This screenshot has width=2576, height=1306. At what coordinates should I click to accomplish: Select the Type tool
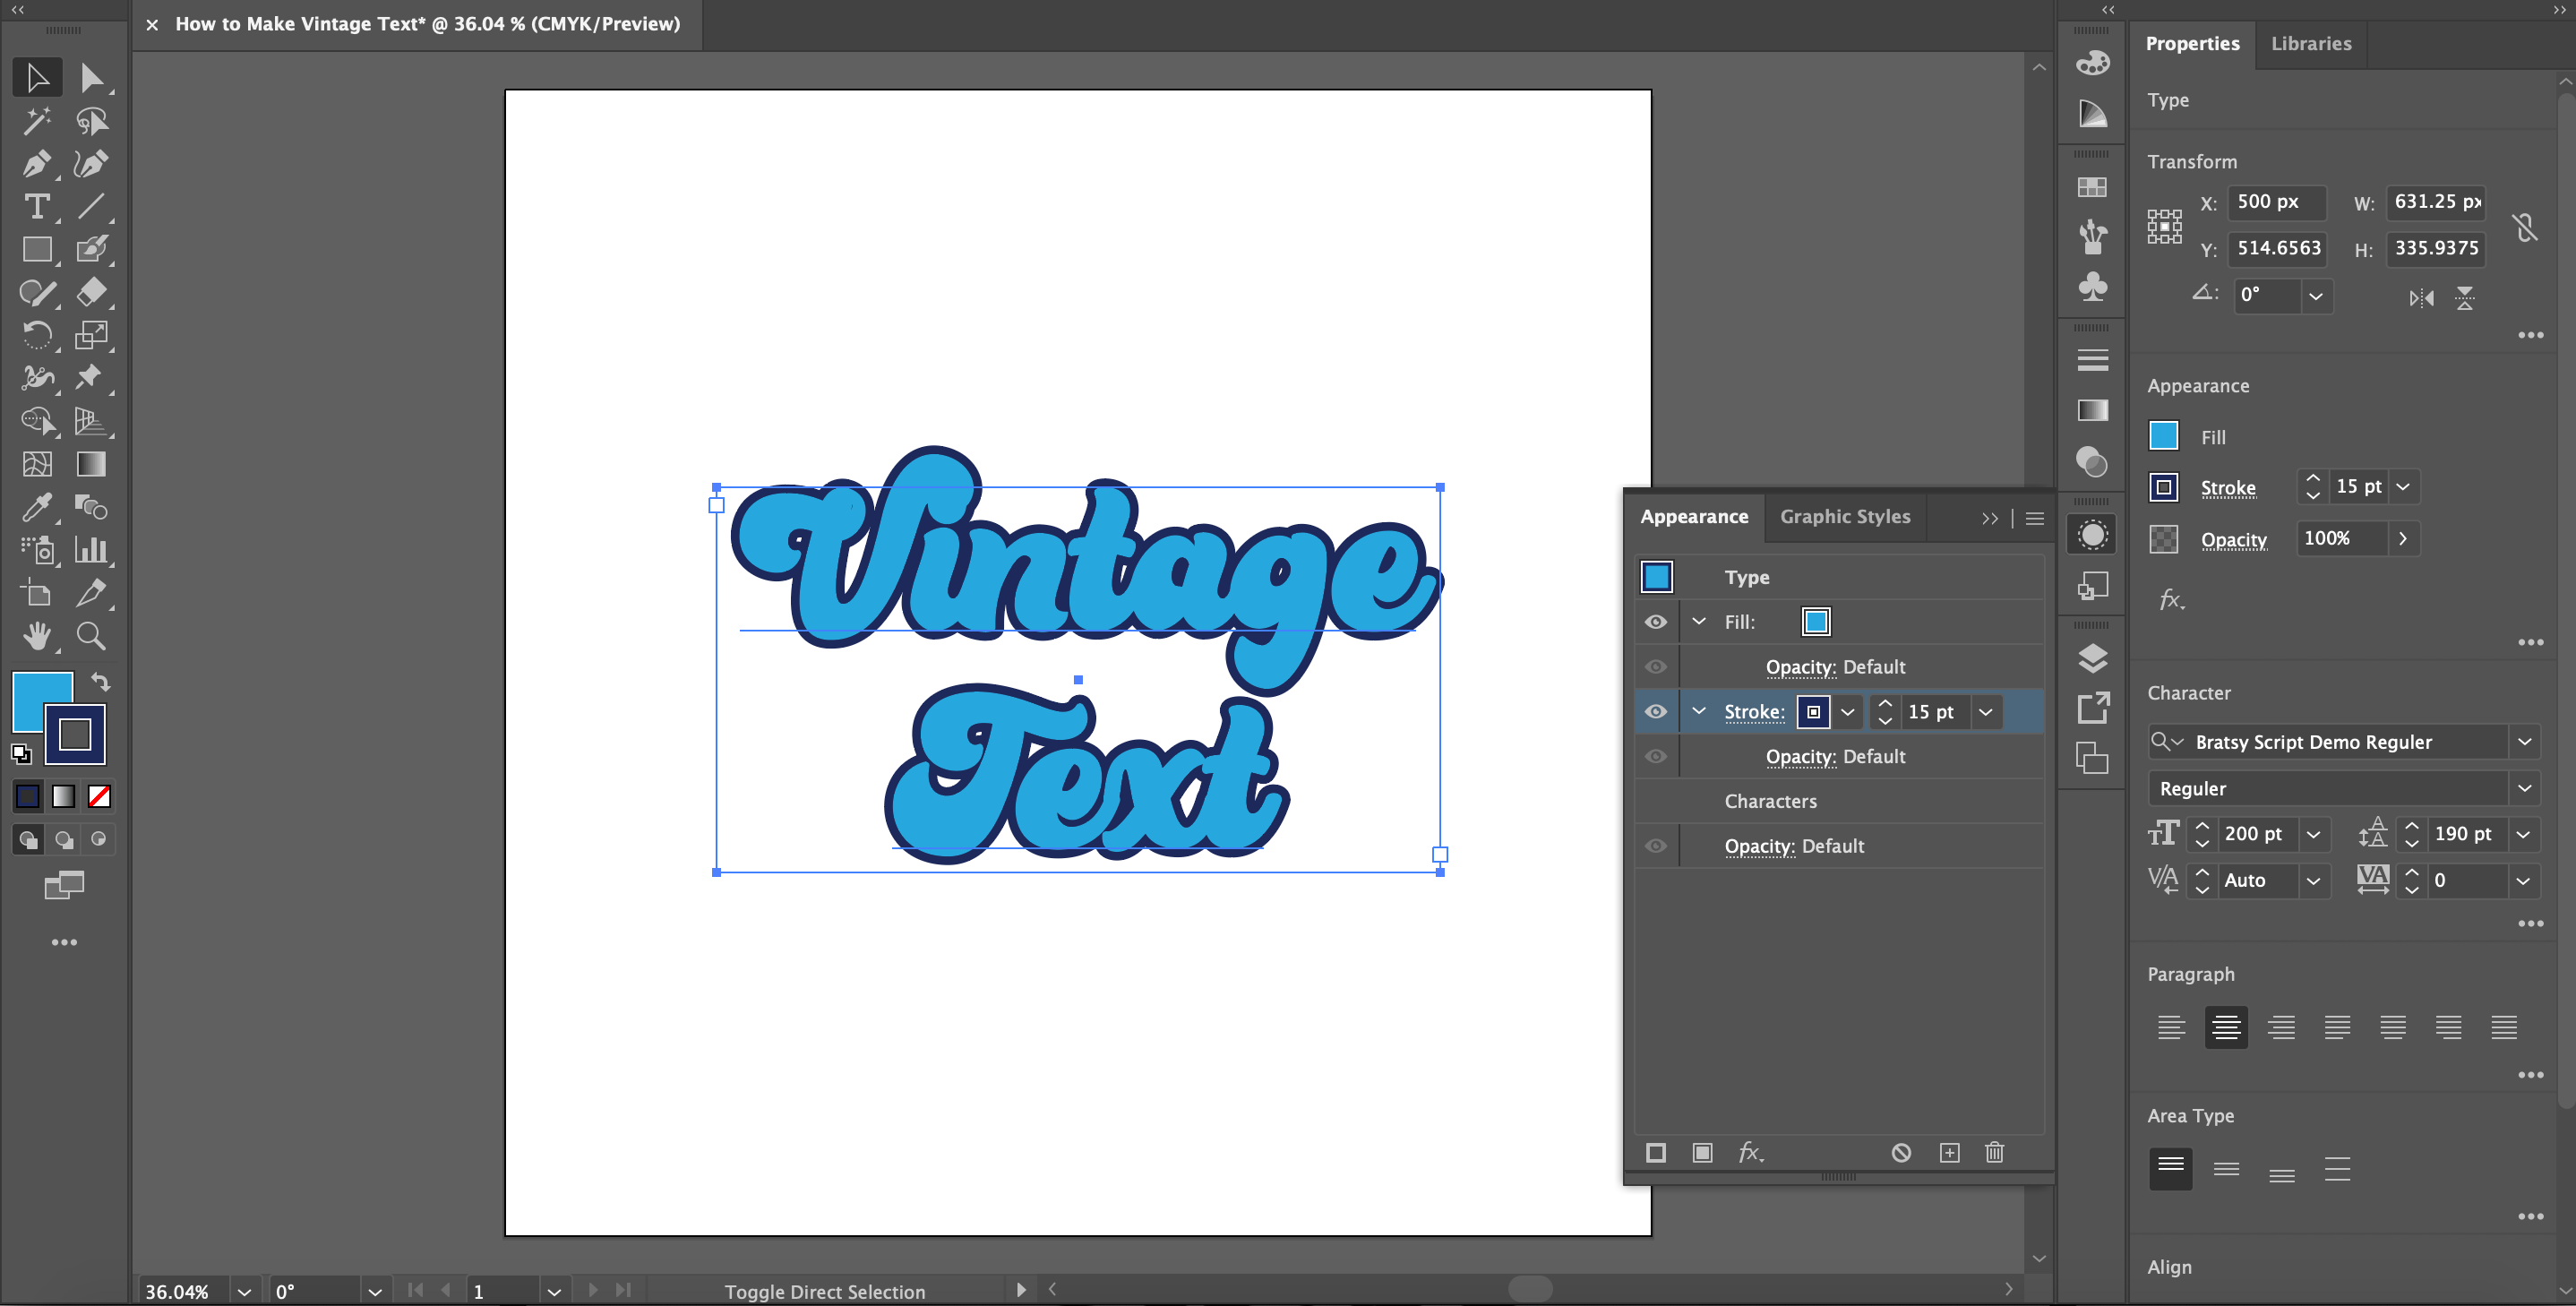[37, 206]
